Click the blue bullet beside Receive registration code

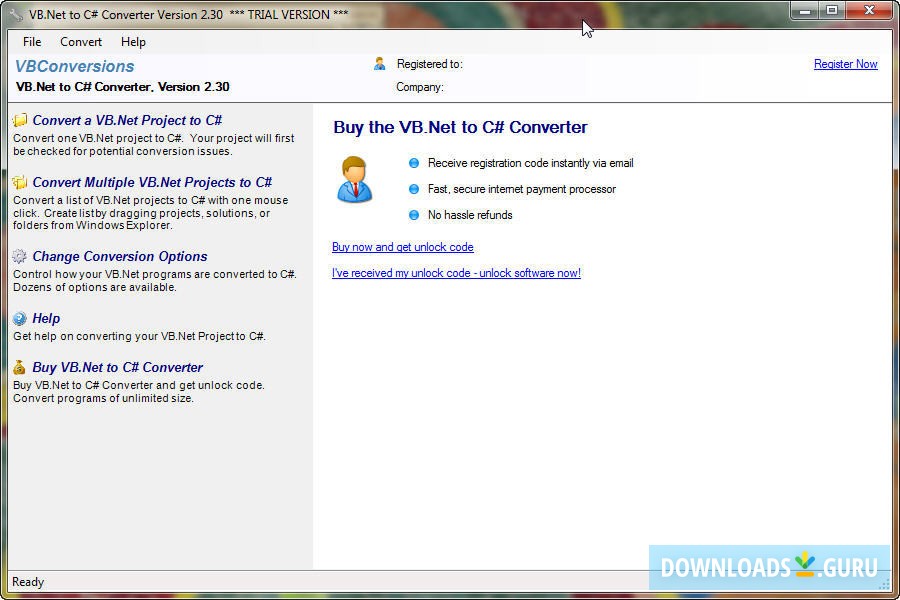pyautogui.click(x=414, y=163)
